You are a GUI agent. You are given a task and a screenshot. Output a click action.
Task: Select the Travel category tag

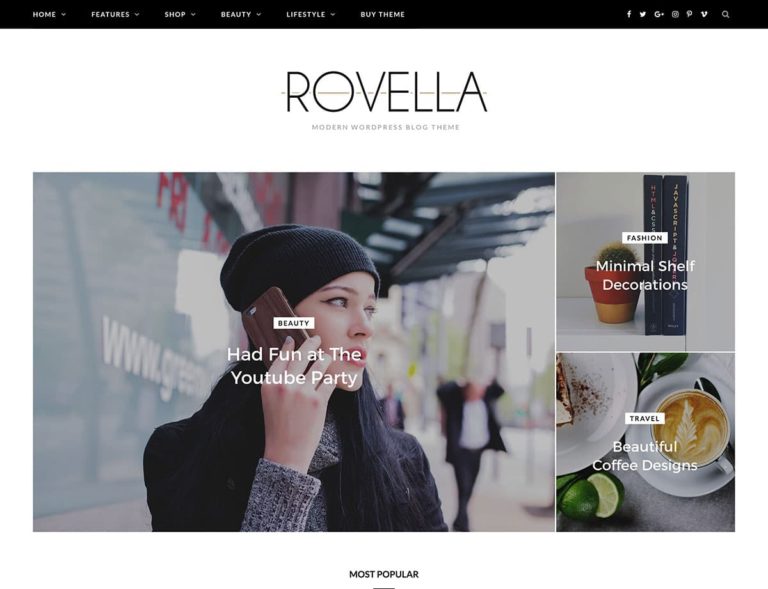tap(645, 419)
